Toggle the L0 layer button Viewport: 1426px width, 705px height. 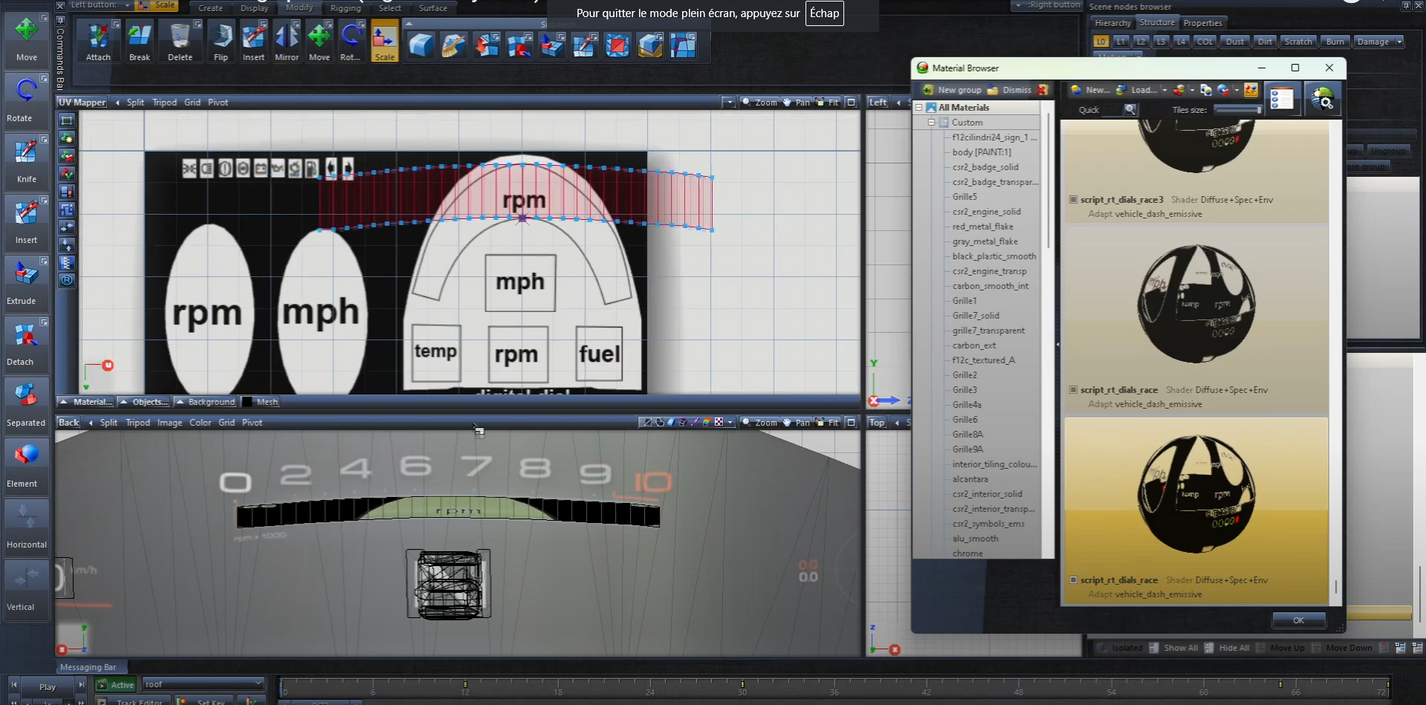tap(1102, 41)
